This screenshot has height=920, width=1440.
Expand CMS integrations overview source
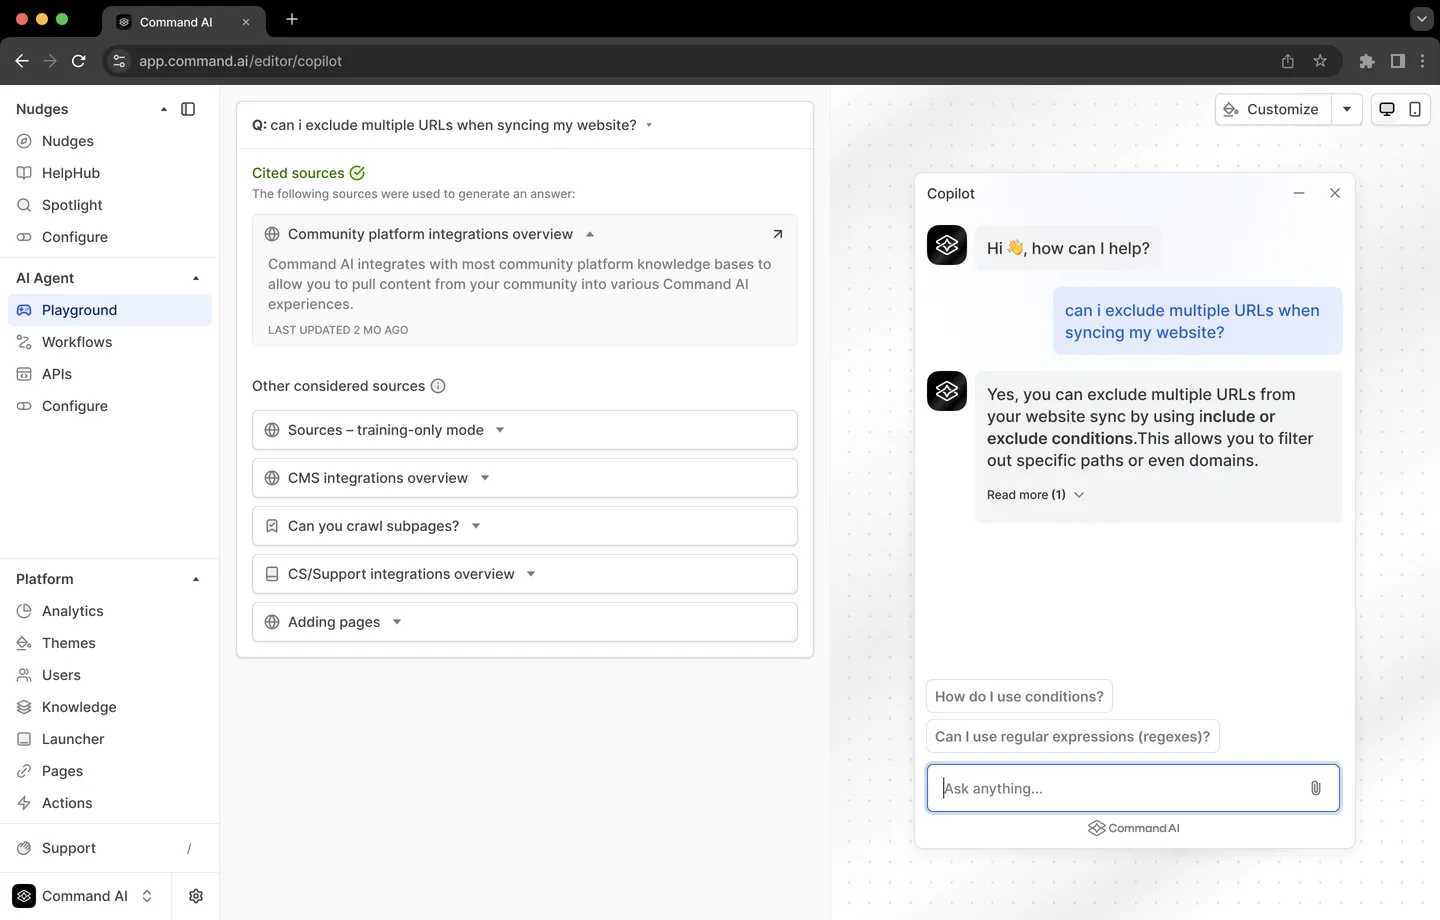525,478
